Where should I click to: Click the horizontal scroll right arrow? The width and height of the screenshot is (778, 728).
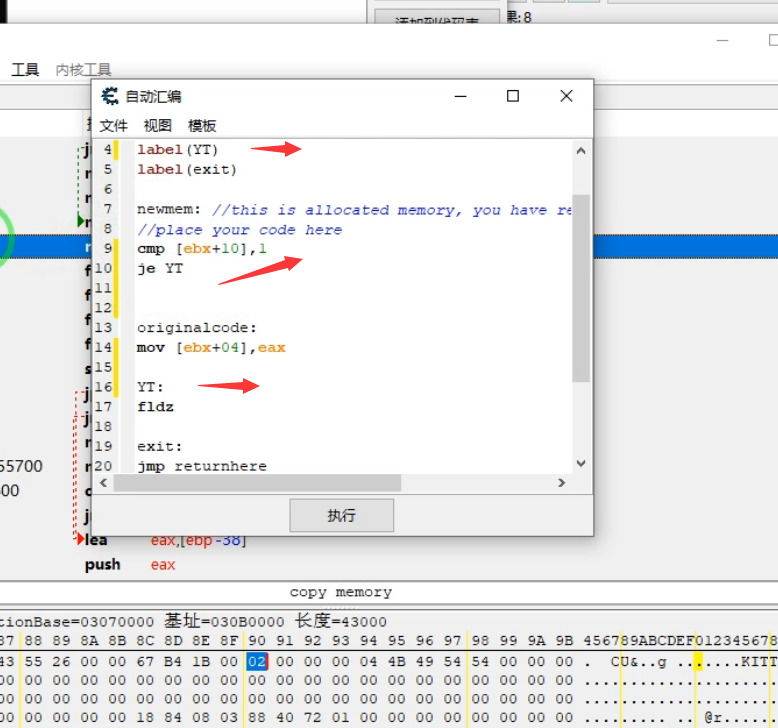pos(561,483)
